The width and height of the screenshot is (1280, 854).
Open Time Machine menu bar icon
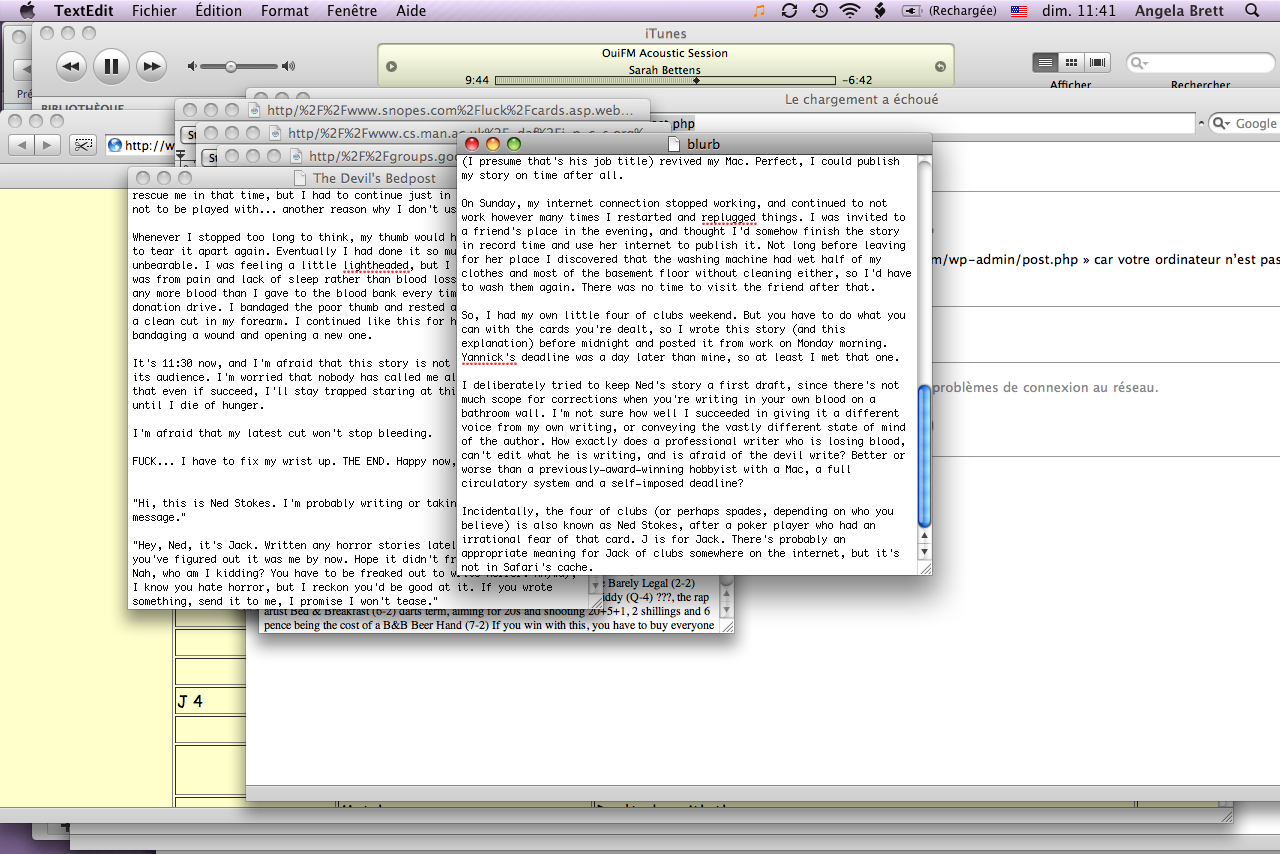point(820,11)
